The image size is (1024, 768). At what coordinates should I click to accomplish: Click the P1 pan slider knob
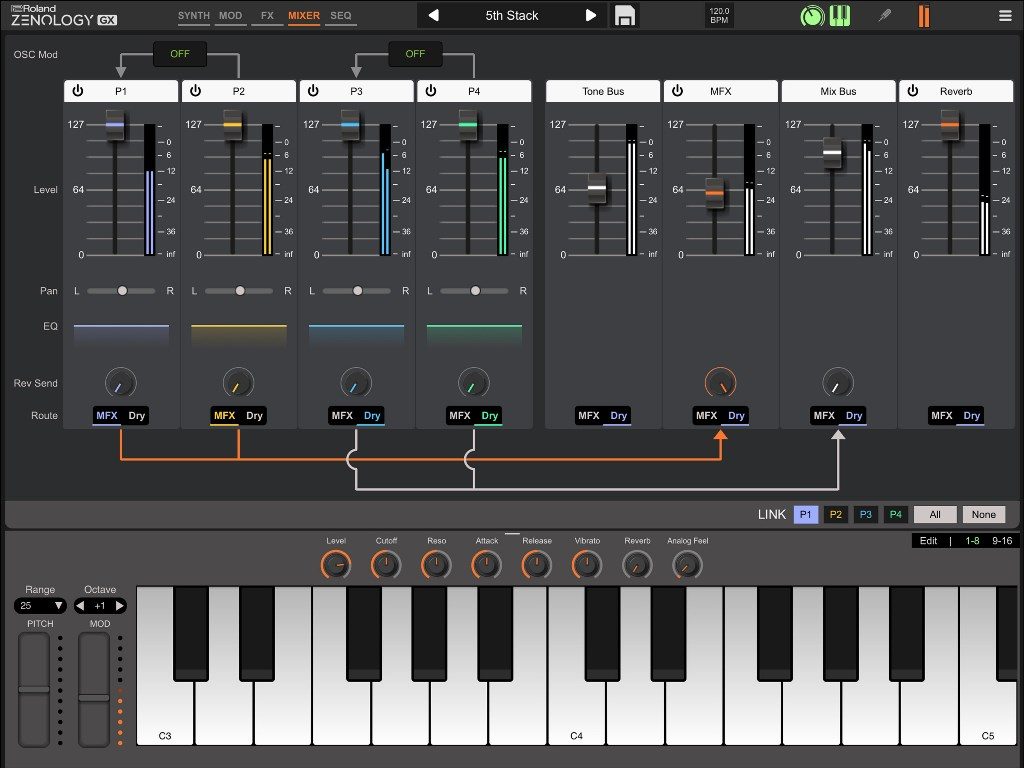tap(122, 291)
